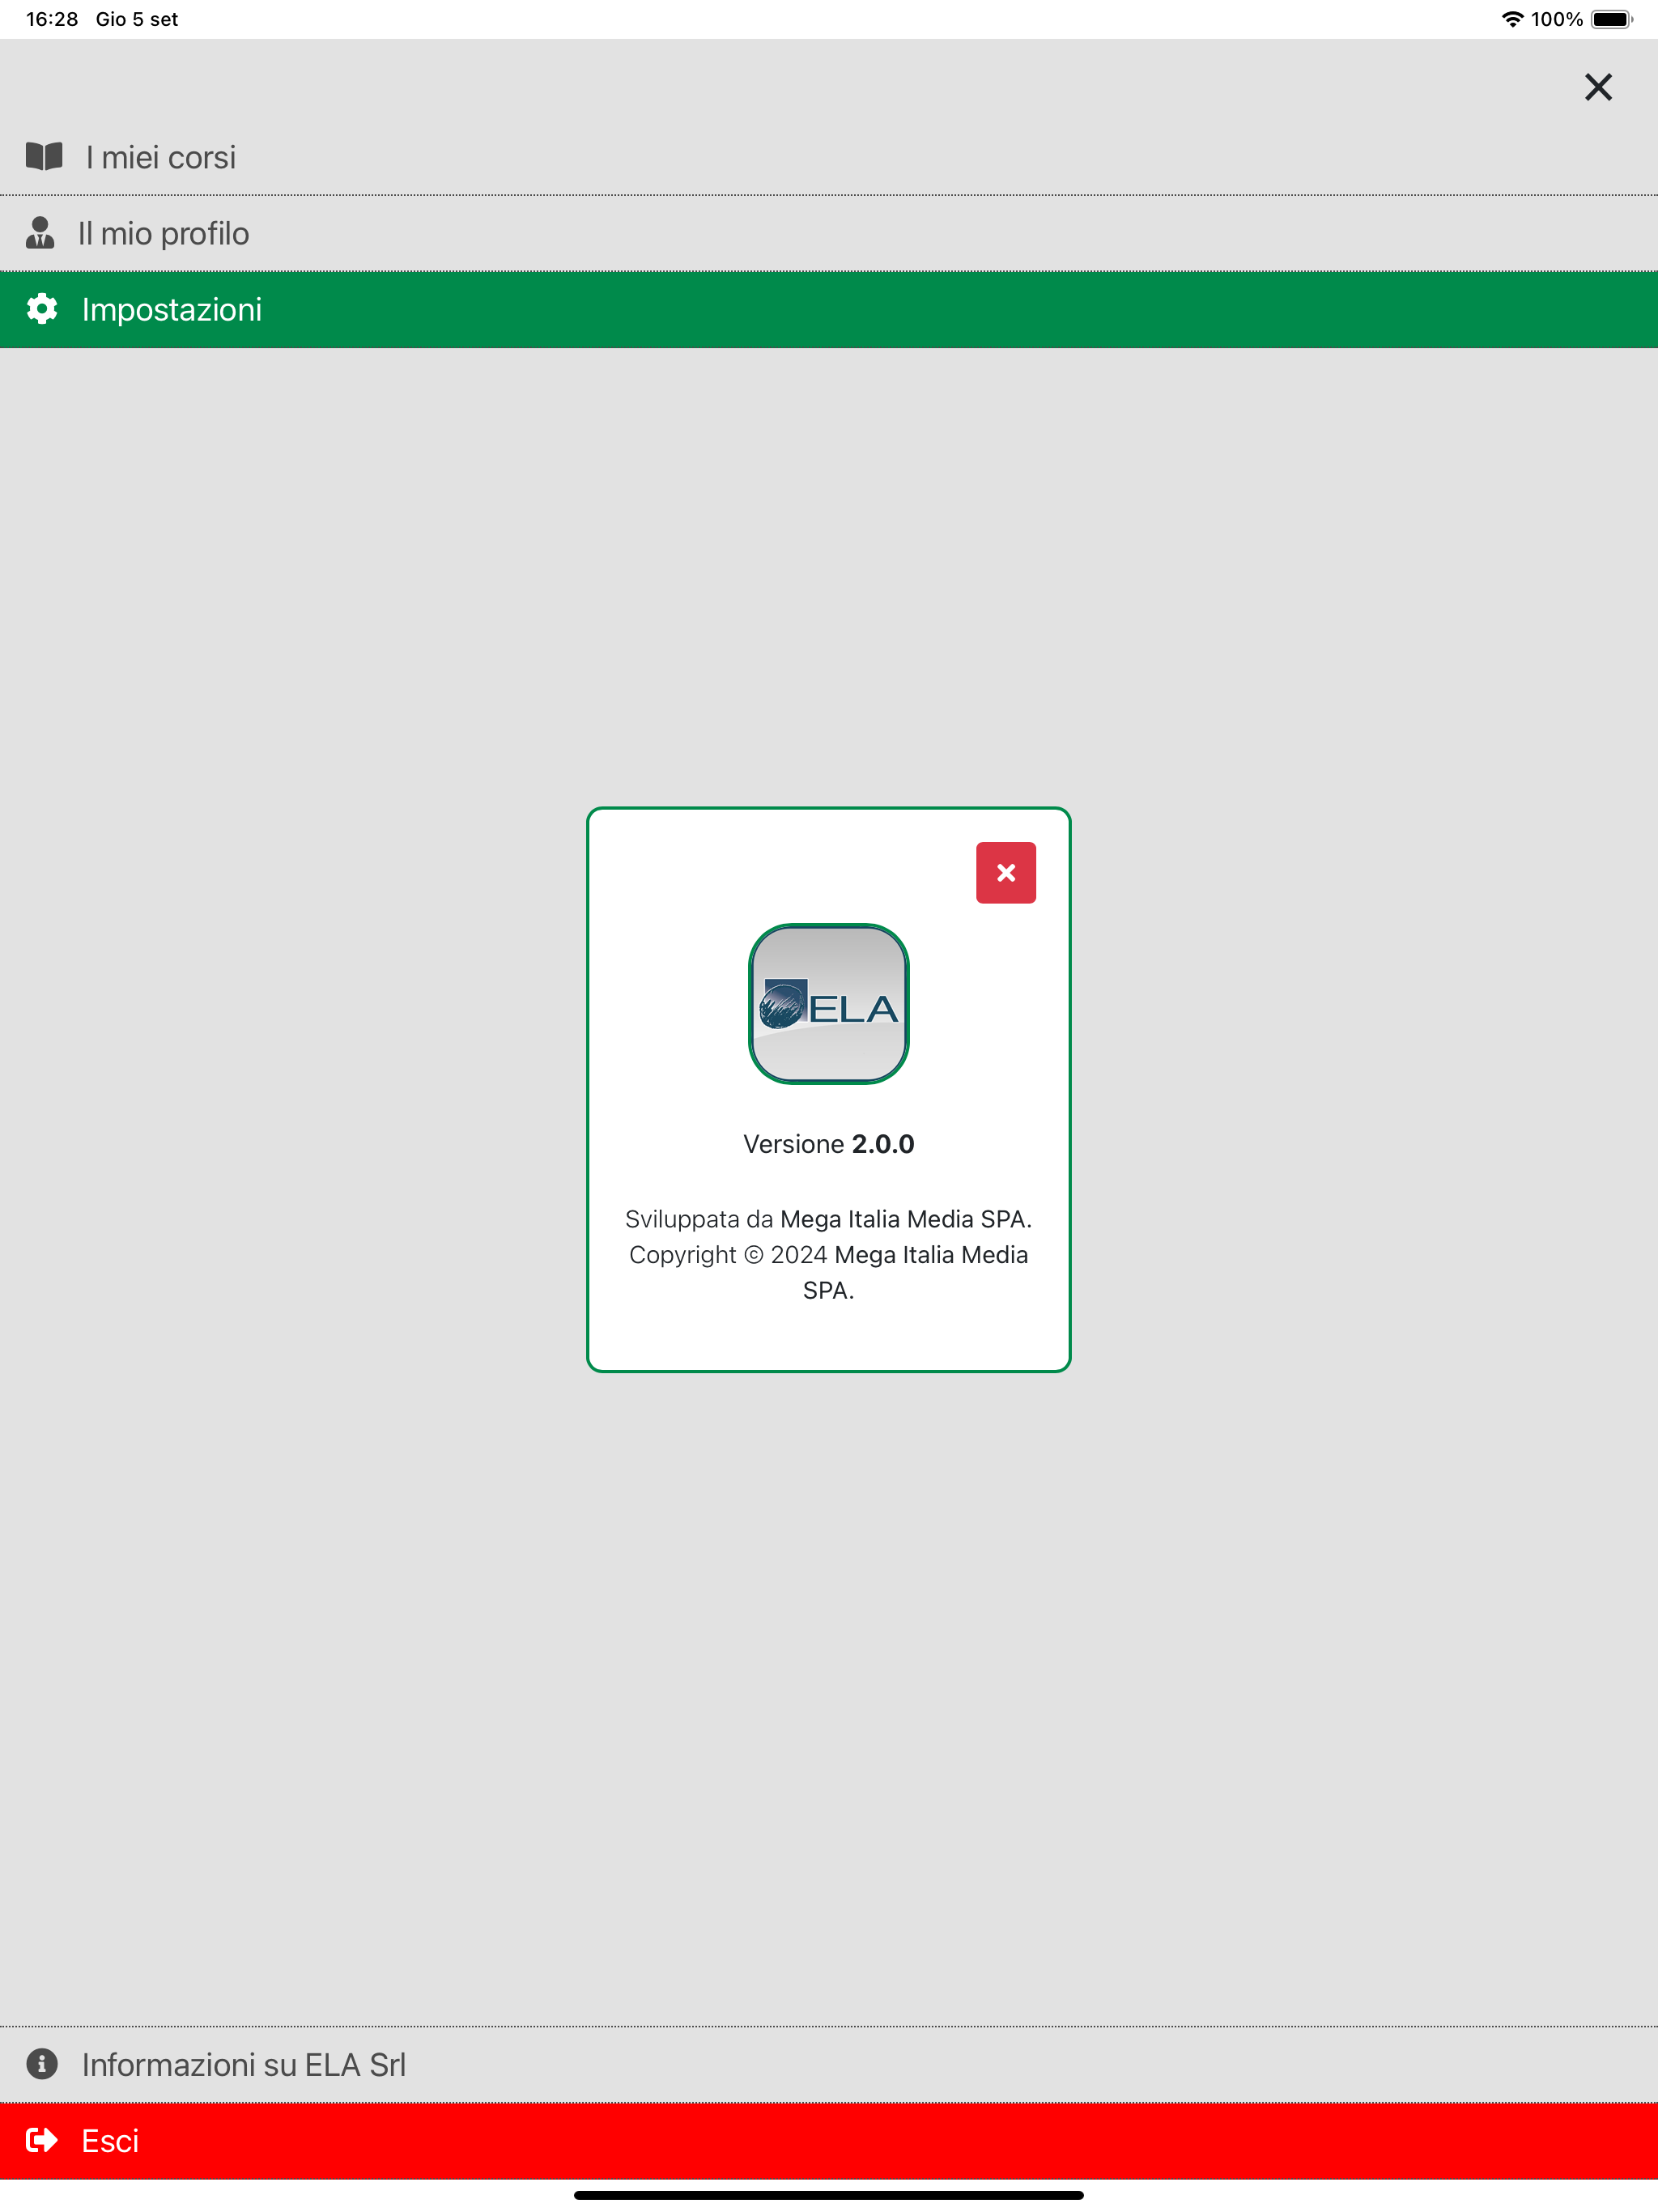Select the Impostazioni menu item

tap(829, 310)
